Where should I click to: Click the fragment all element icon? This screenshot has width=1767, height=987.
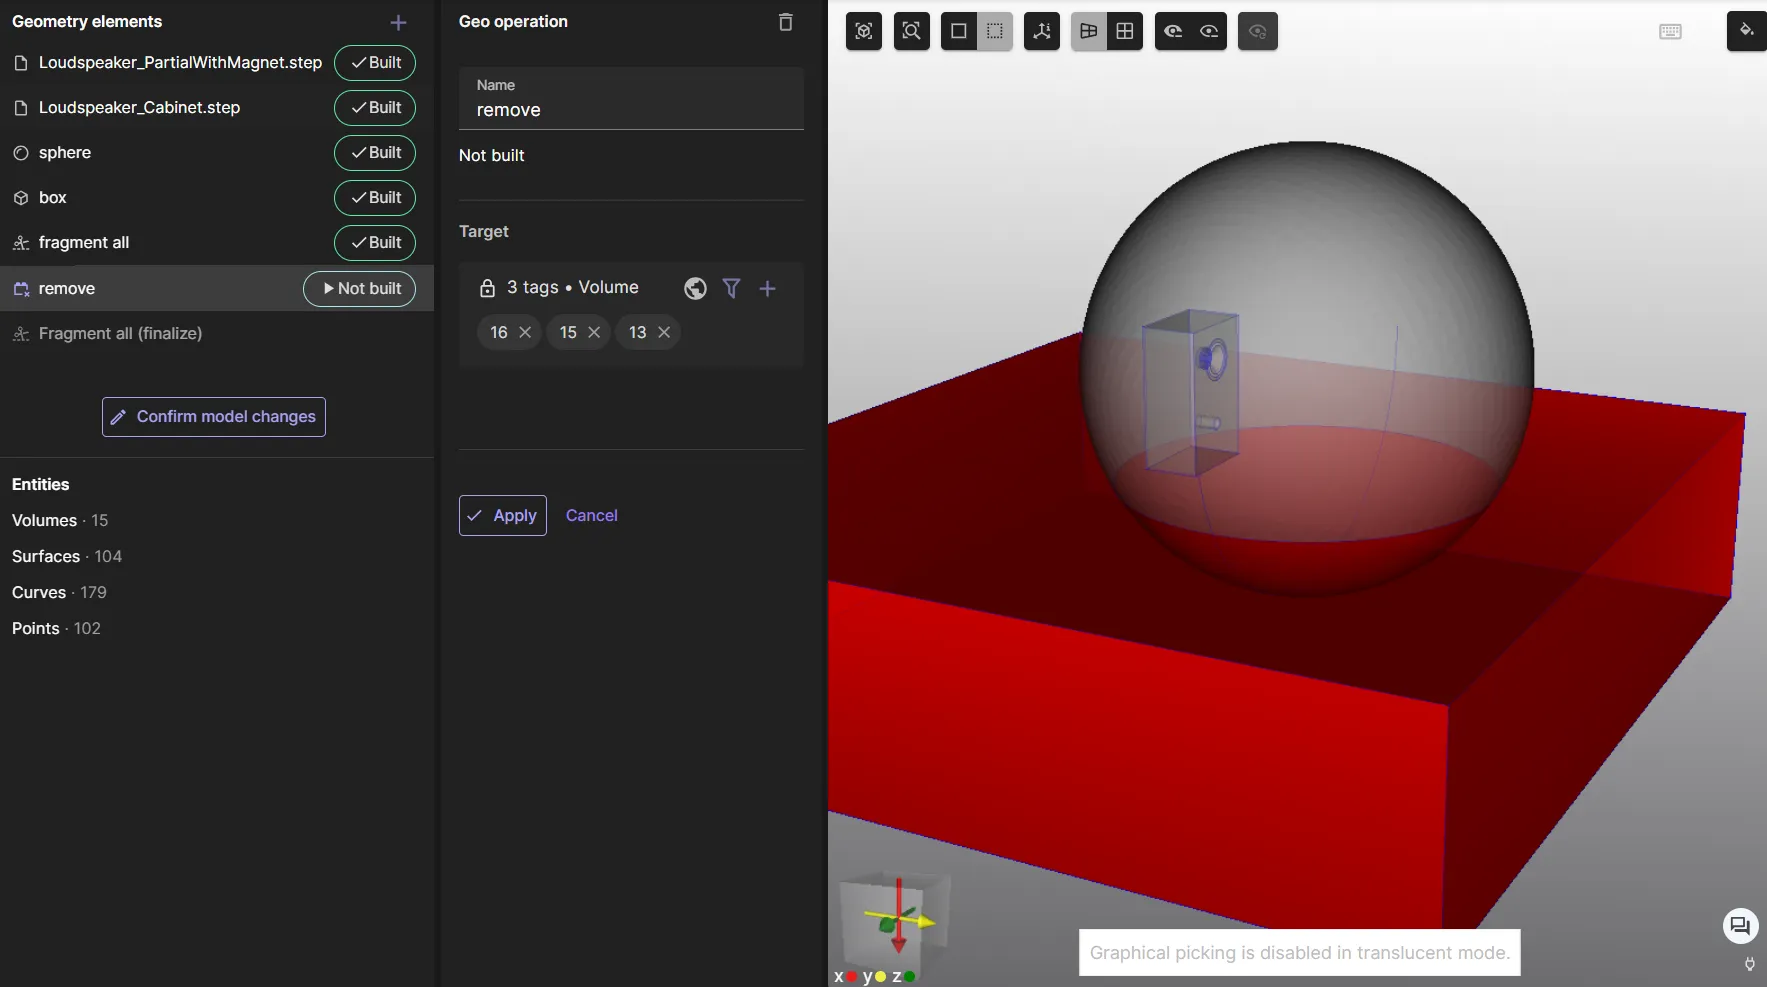(20, 243)
